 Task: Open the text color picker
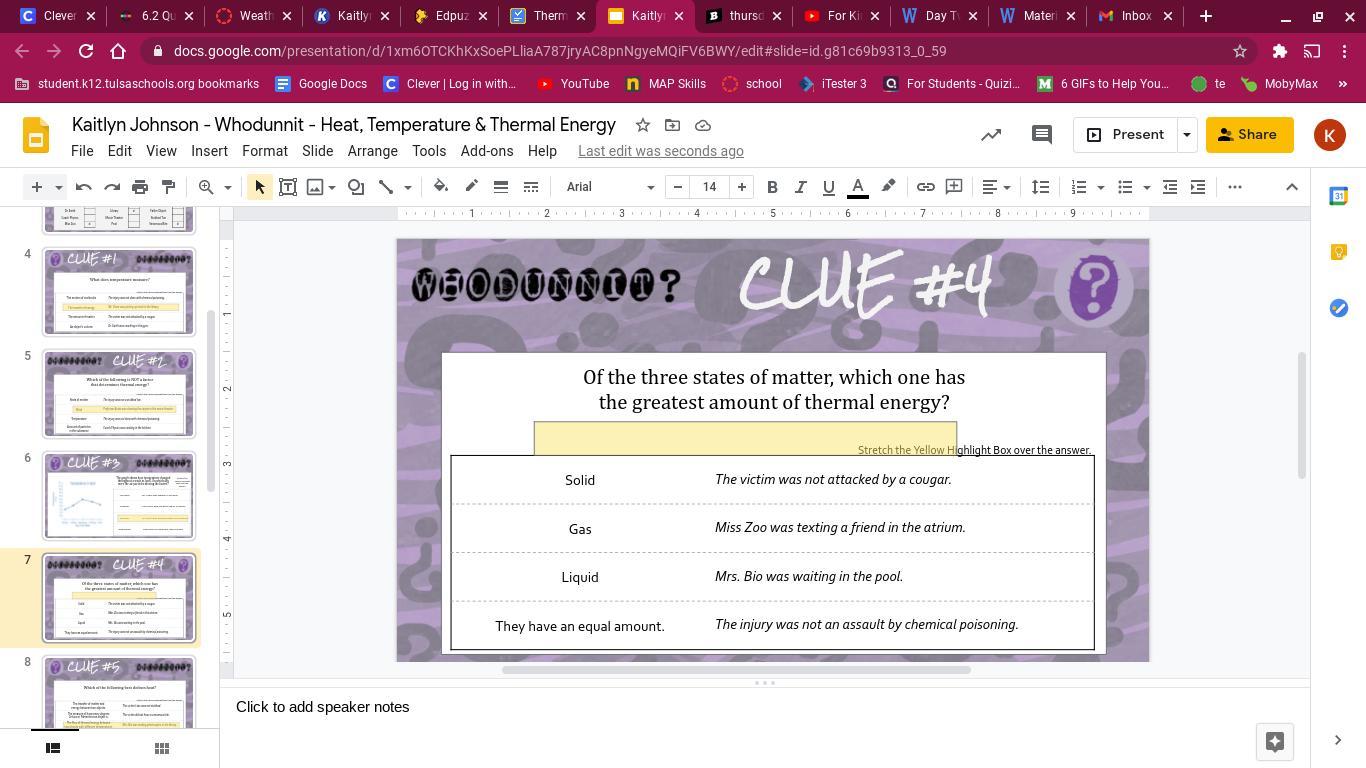click(857, 187)
